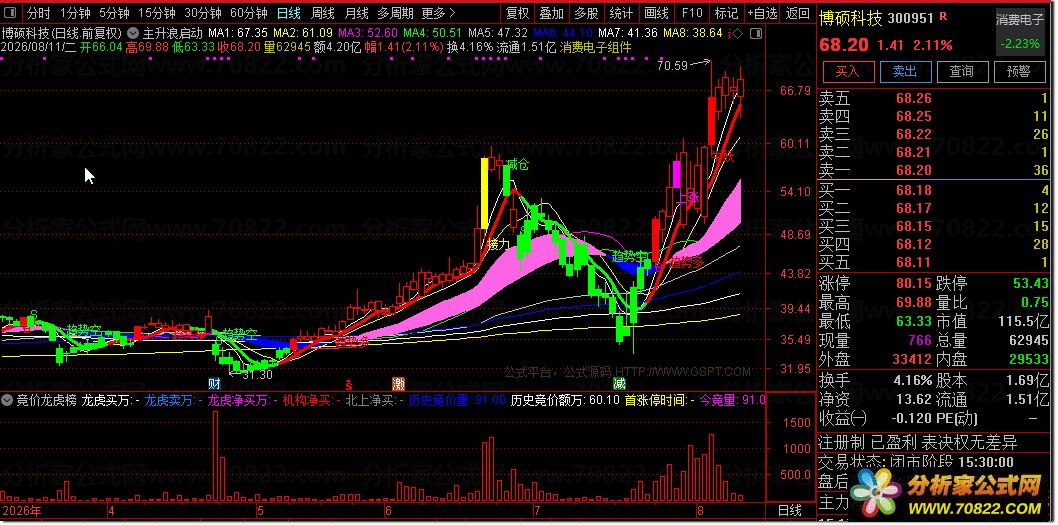This screenshot has height=525, width=1058.
Task: Open 多股 multi-stock view
Action: tap(586, 13)
